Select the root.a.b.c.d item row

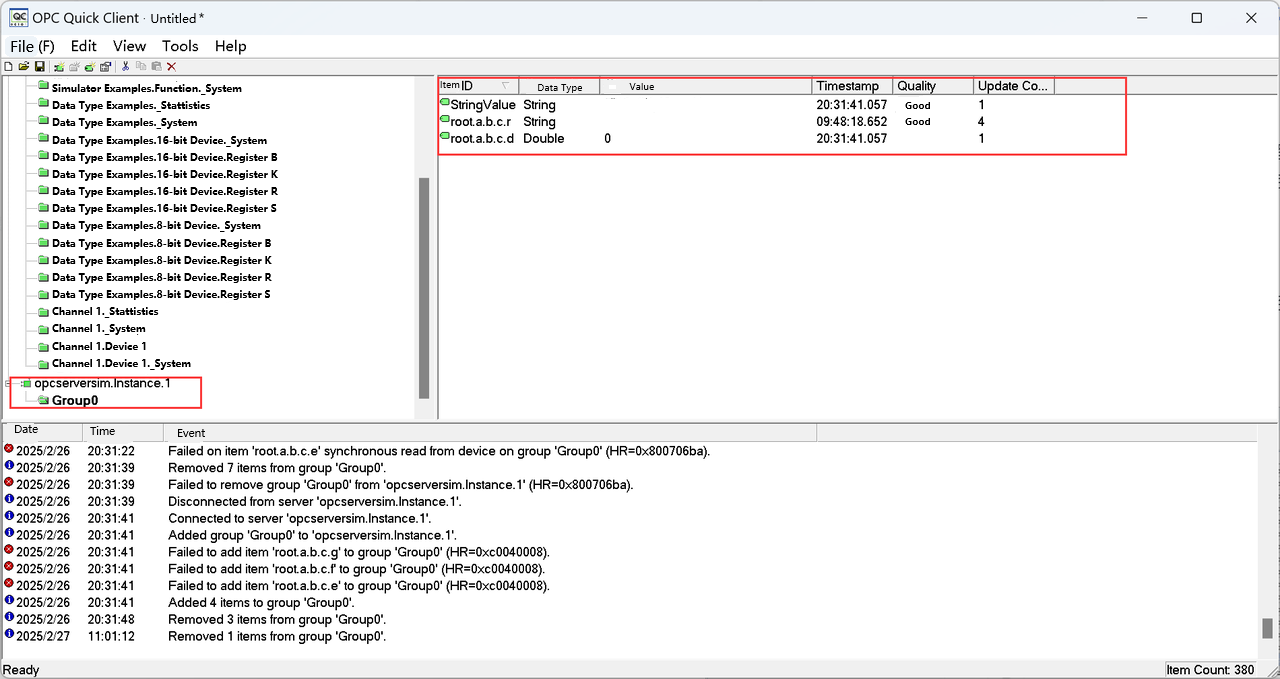(482, 139)
